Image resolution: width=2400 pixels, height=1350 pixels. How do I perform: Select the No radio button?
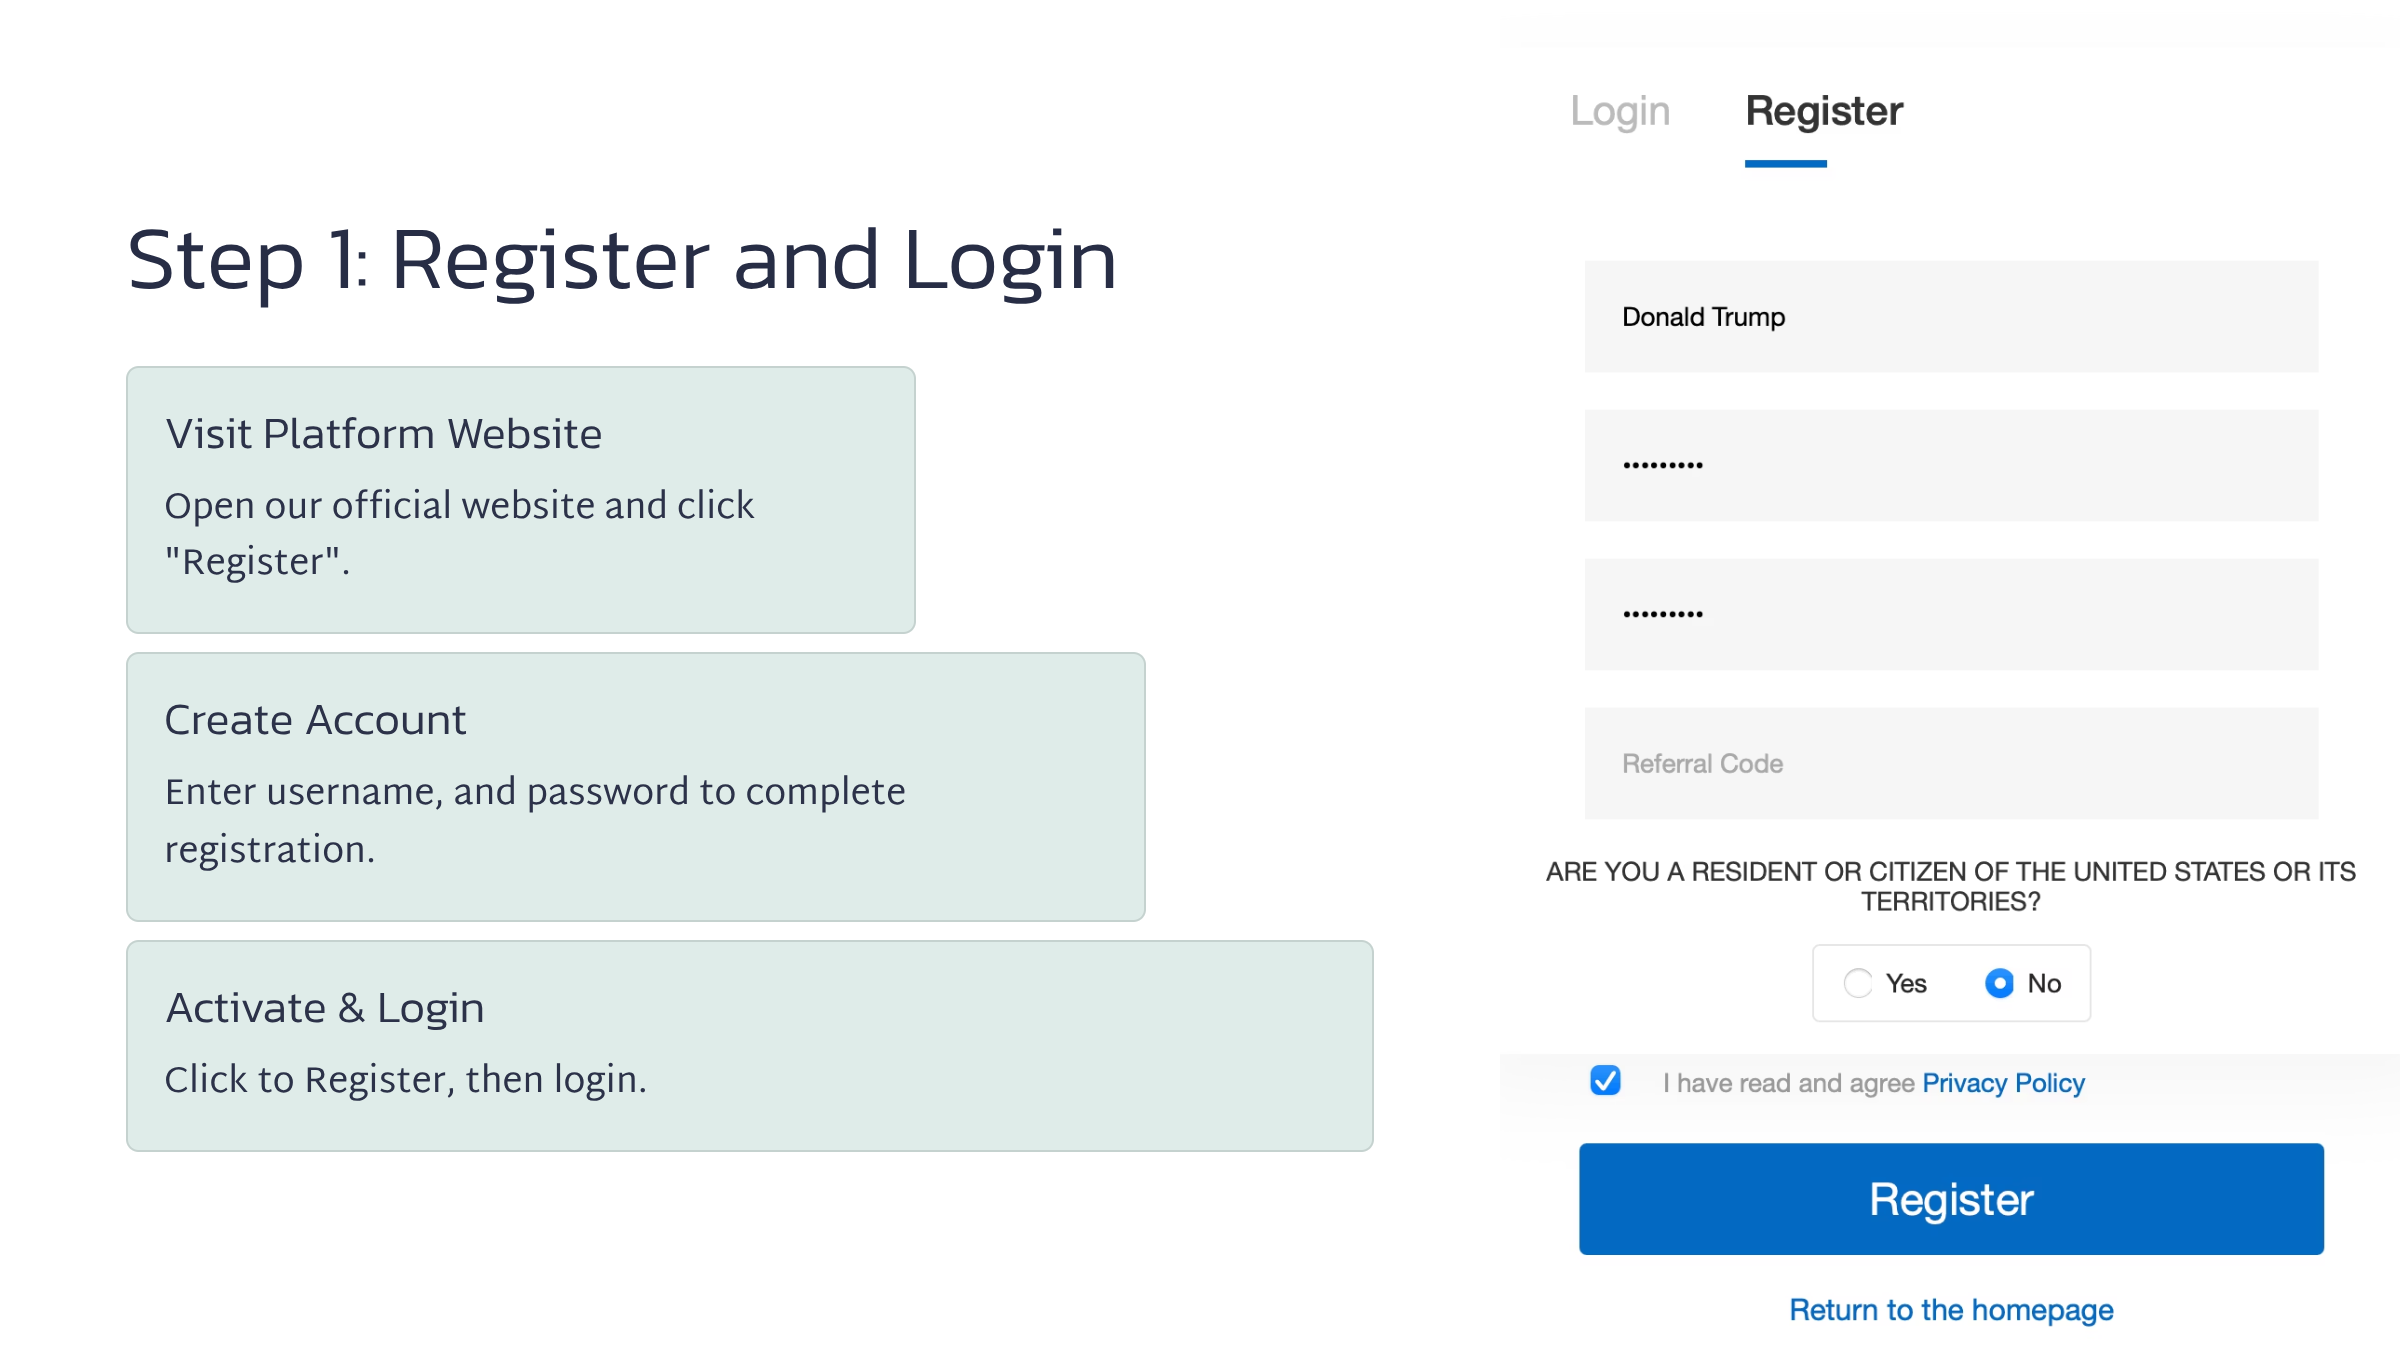pyautogui.click(x=1999, y=984)
